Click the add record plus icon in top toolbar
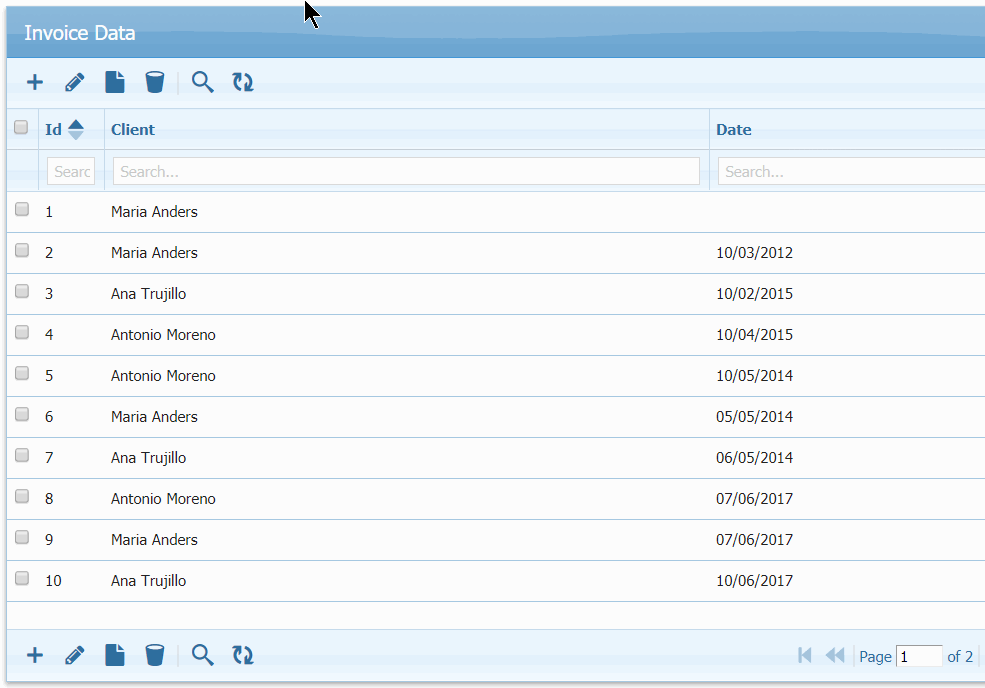985x688 pixels. tap(35, 82)
